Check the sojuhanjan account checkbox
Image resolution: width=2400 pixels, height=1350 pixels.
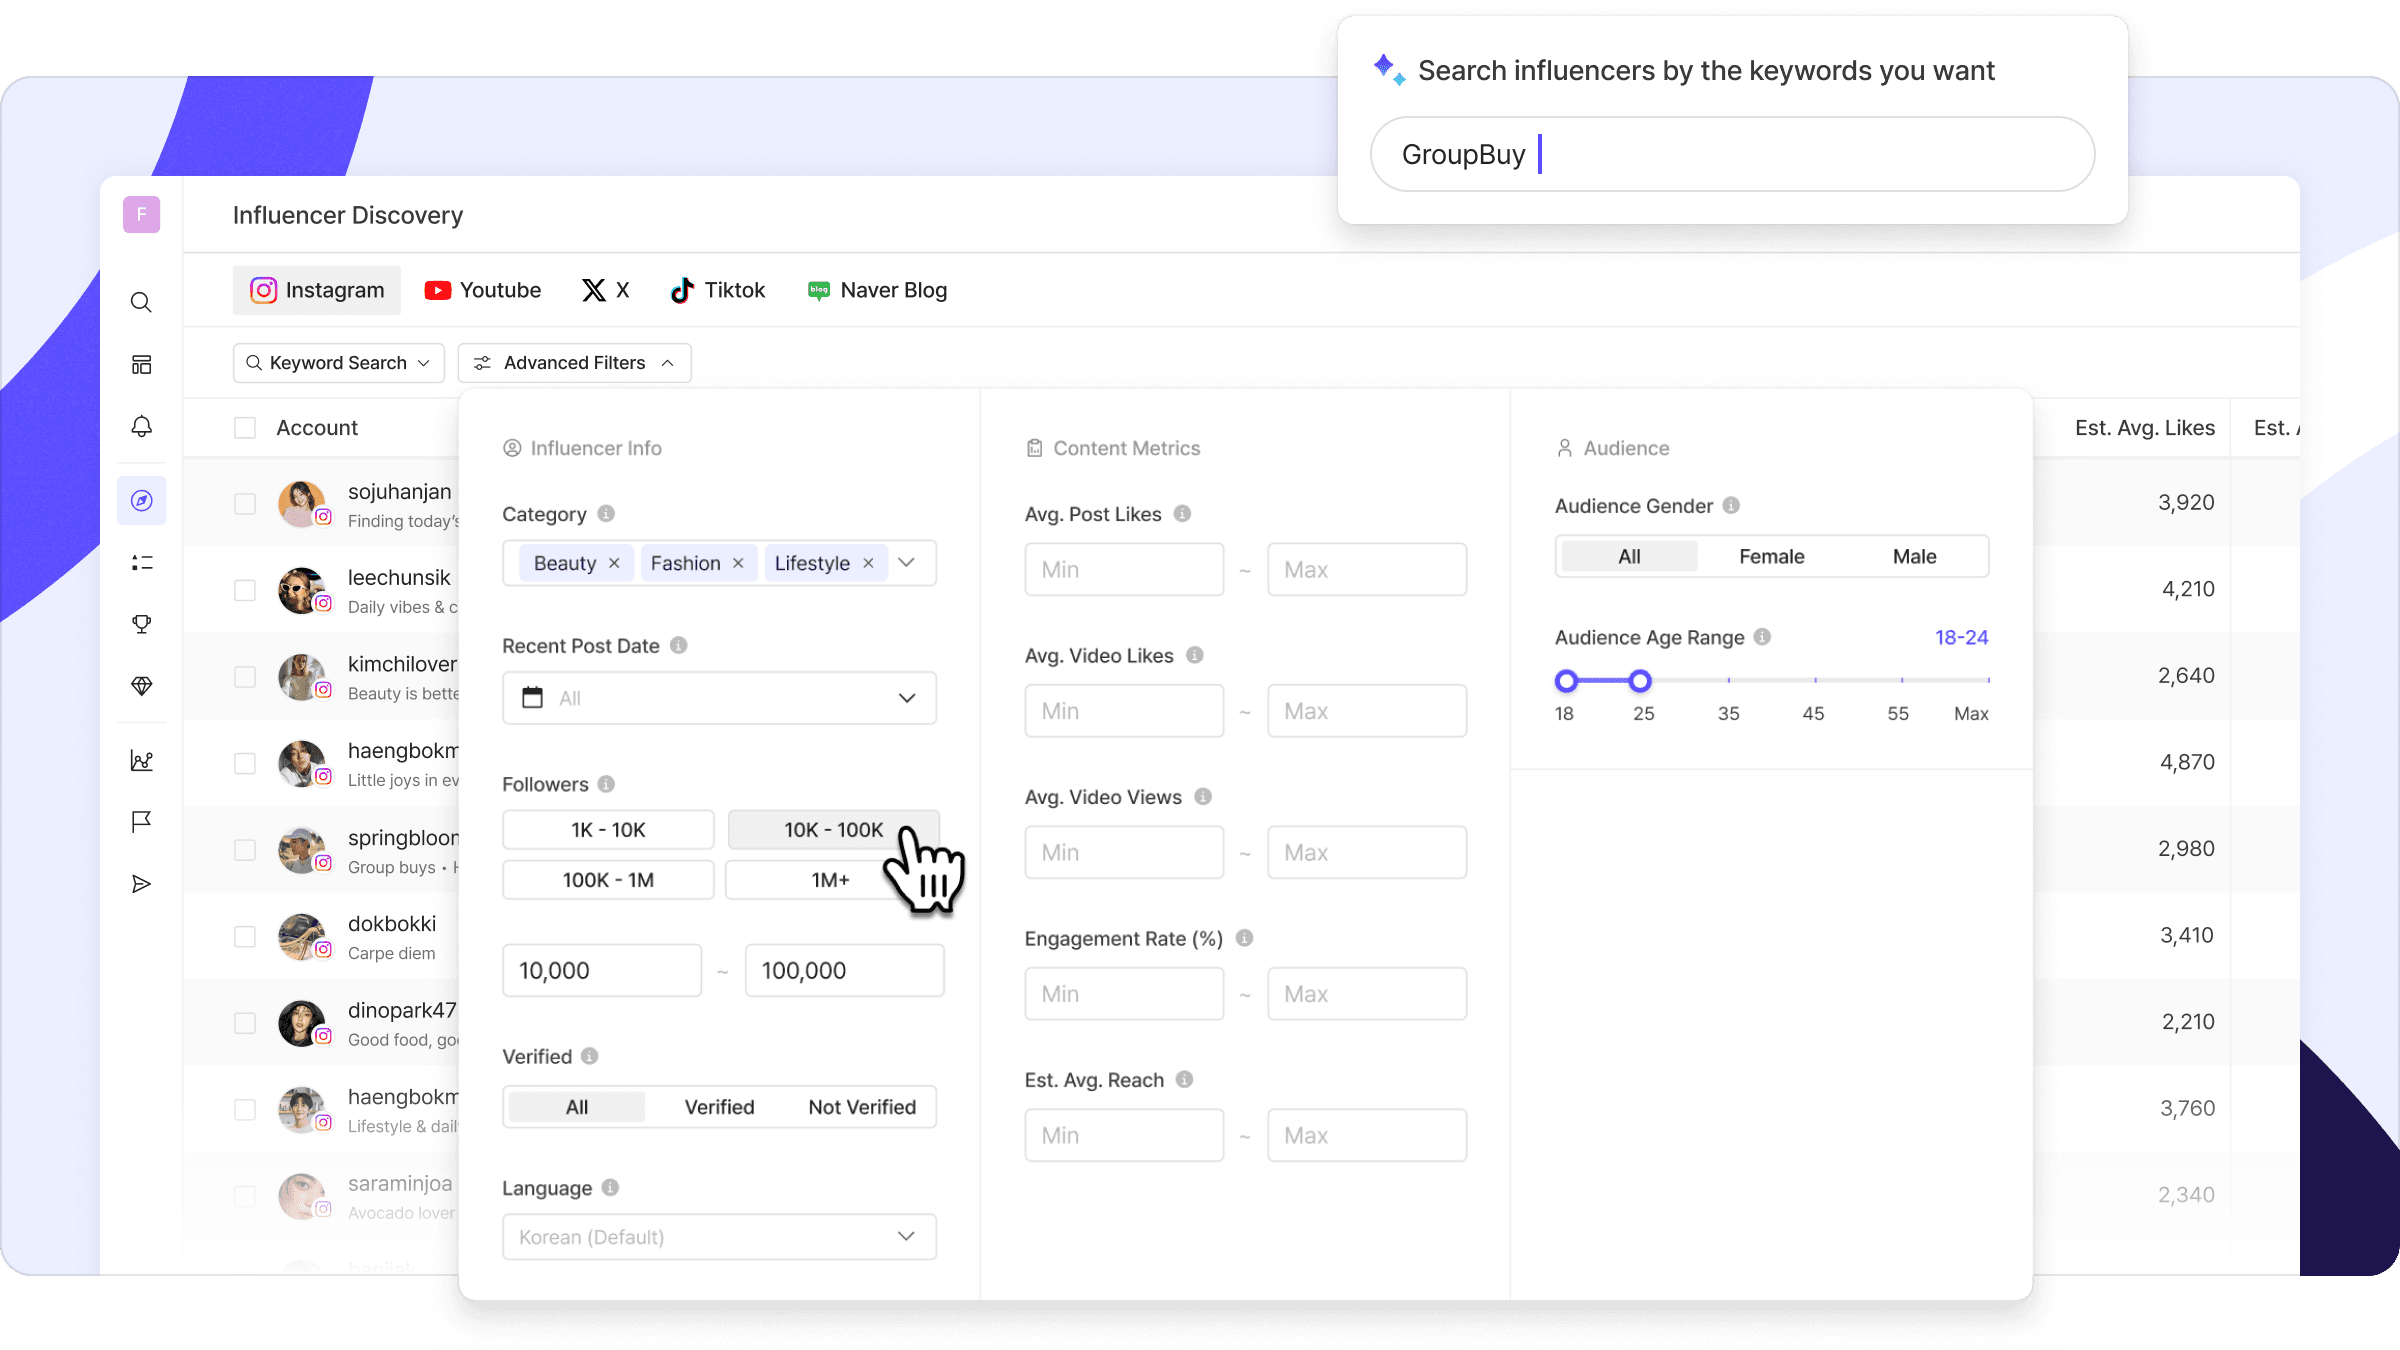tap(245, 504)
